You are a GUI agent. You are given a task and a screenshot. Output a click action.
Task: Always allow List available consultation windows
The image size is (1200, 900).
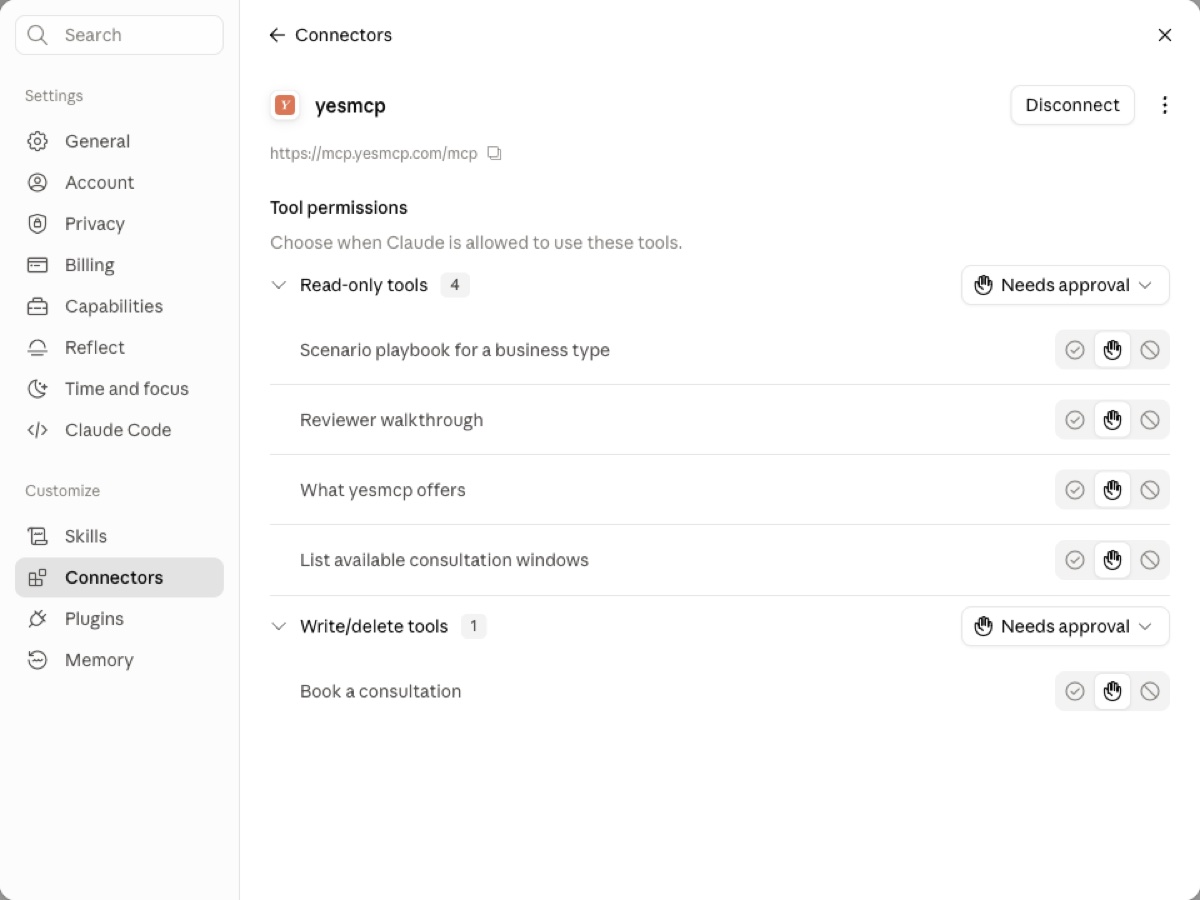click(1075, 560)
